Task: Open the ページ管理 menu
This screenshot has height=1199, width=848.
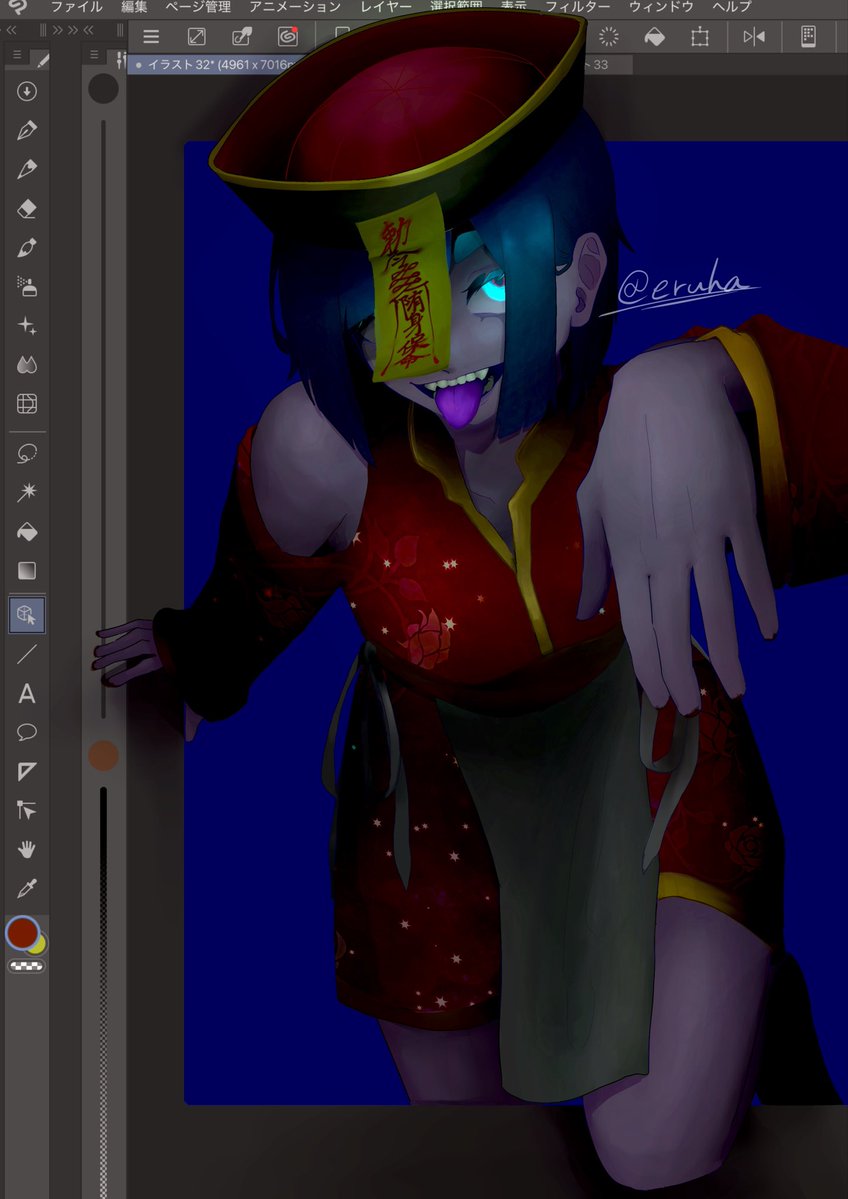Action: pos(198,7)
